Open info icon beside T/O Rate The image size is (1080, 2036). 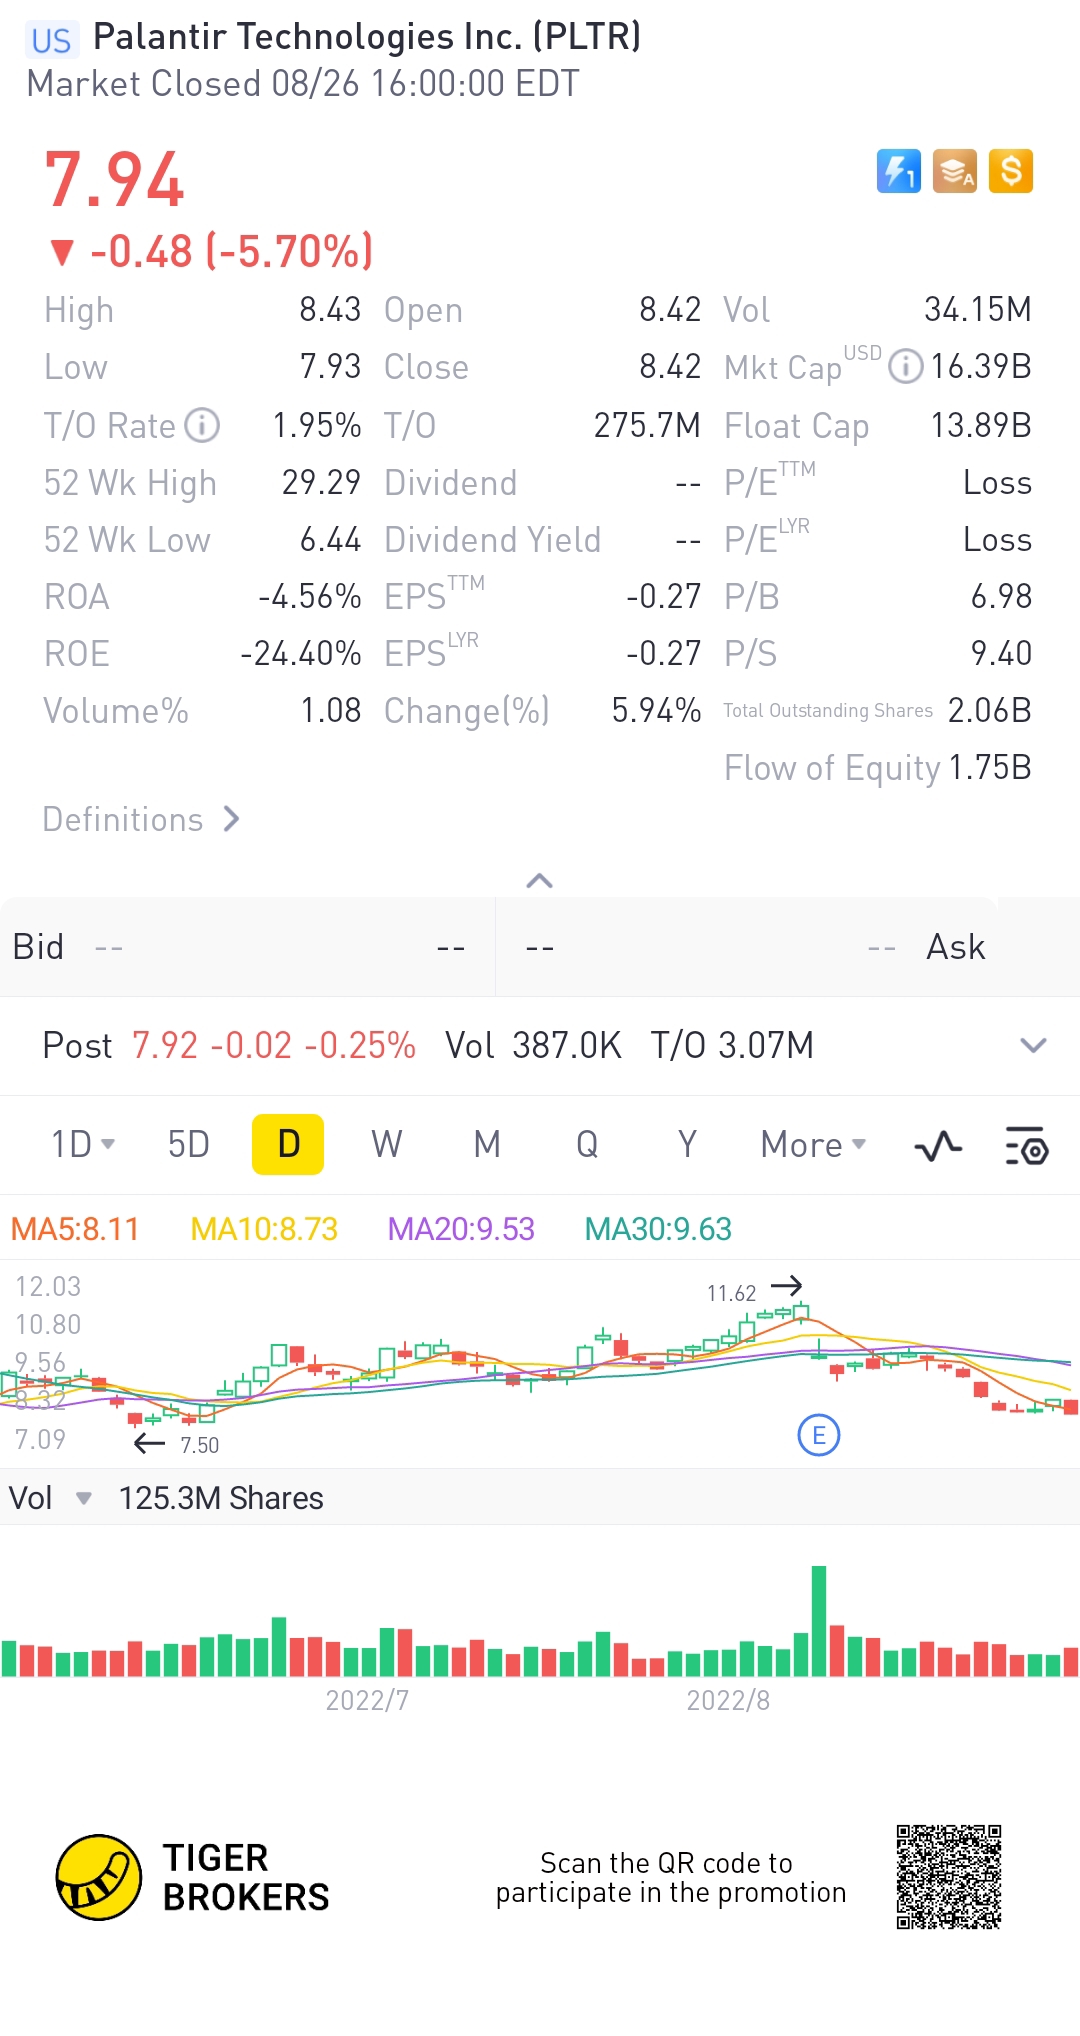[202, 425]
